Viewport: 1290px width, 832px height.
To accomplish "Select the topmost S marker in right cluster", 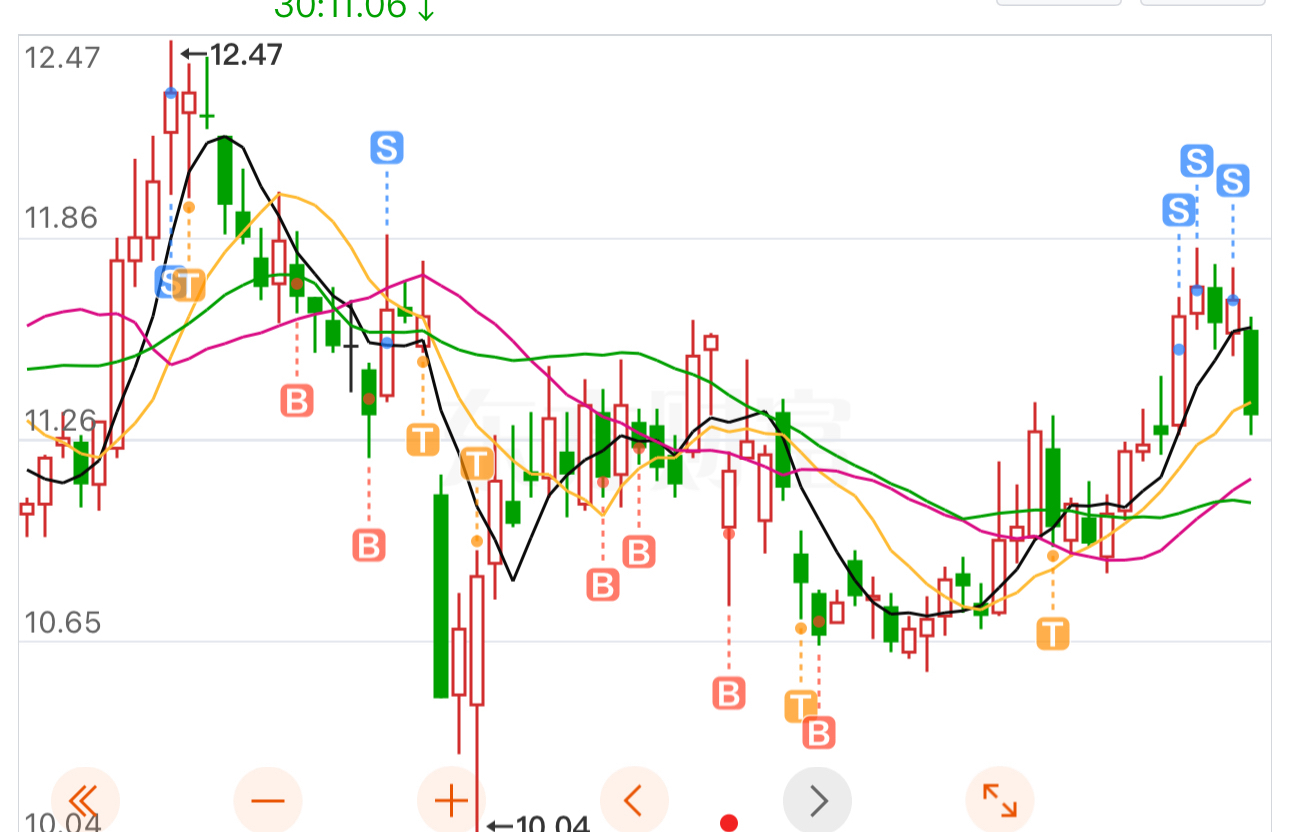I will click(x=1197, y=160).
